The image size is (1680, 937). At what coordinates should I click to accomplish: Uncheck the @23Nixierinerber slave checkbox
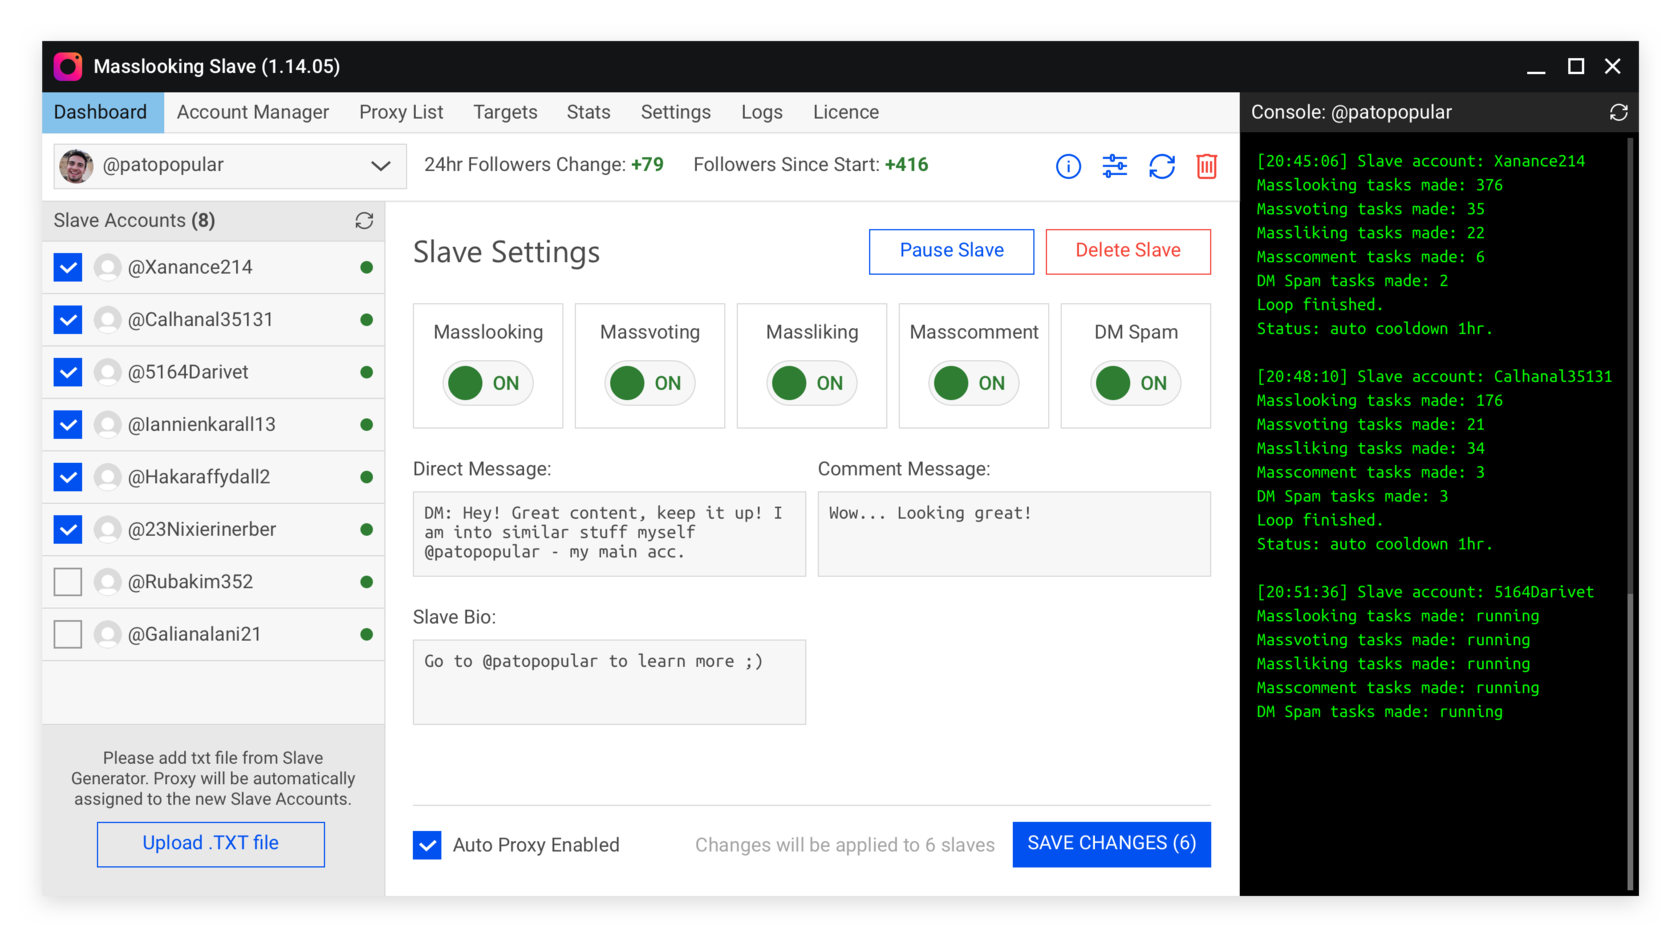click(68, 530)
